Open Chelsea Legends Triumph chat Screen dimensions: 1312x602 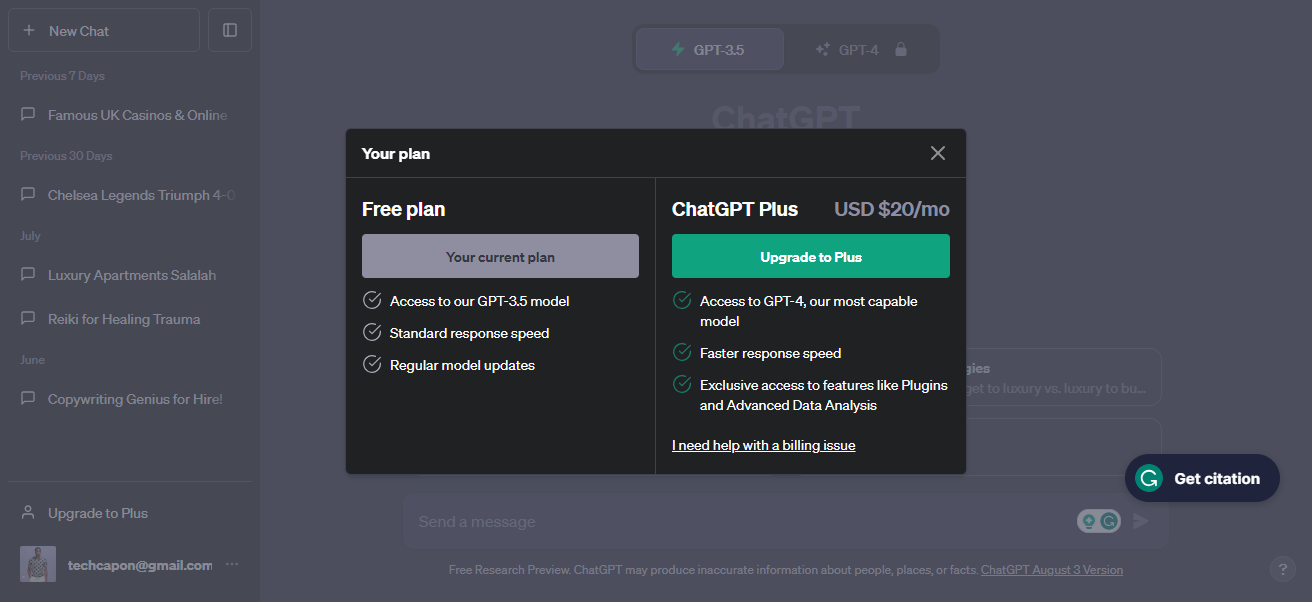(130, 195)
